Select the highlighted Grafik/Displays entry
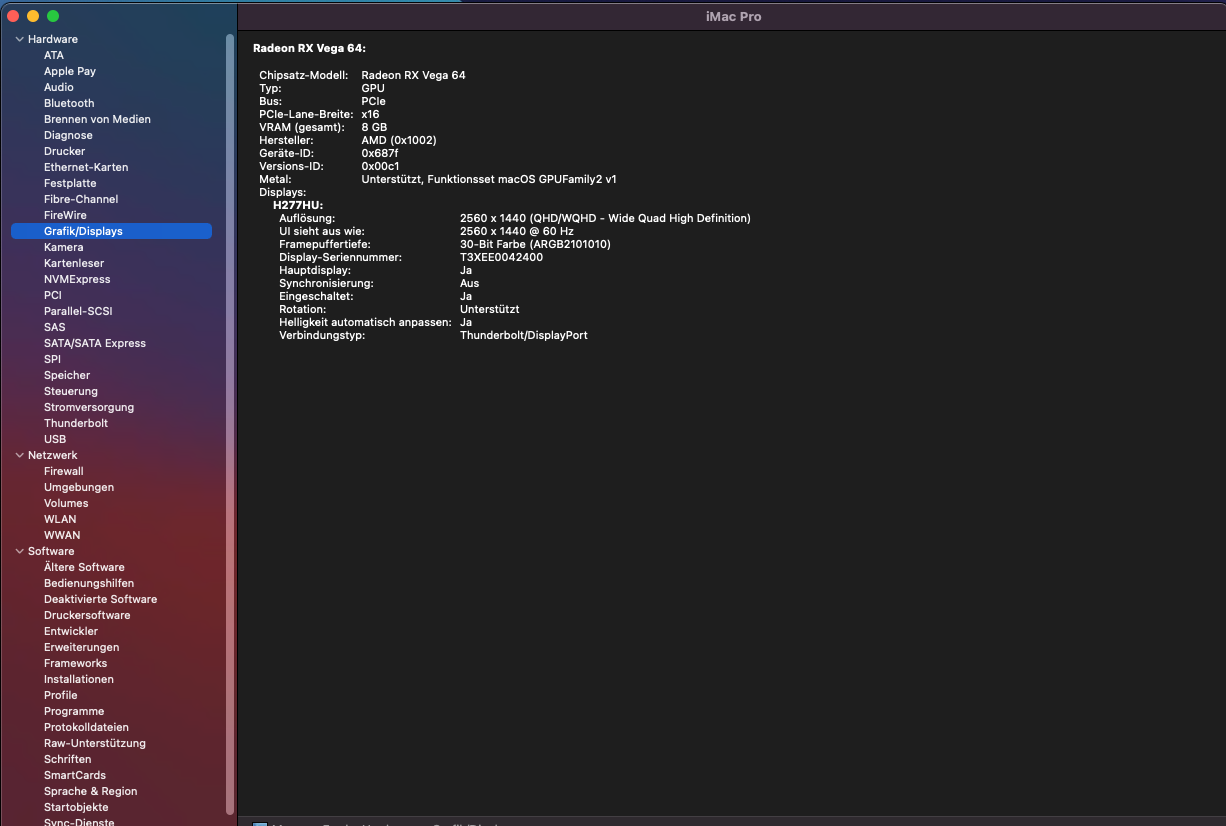Image resolution: width=1226 pixels, height=826 pixels. coord(111,231)
